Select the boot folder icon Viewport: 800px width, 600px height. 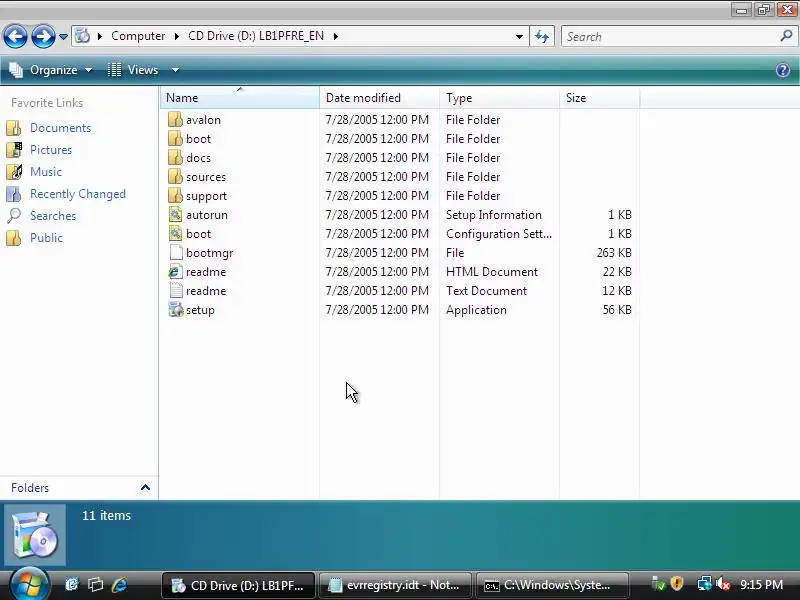(x=175, y=139)
